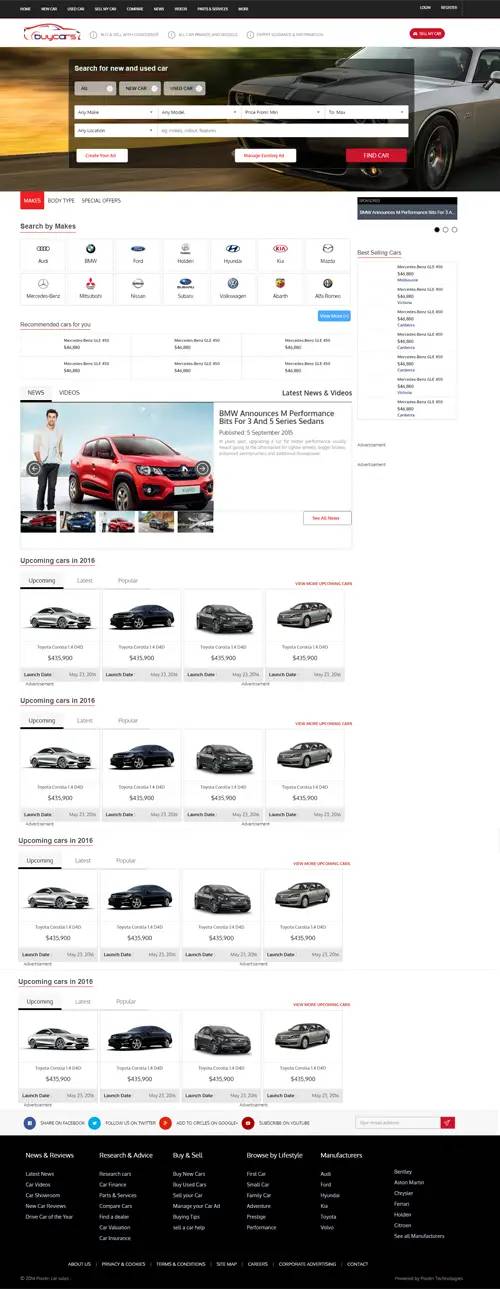Click the BuyCars logo

(51, 34)
